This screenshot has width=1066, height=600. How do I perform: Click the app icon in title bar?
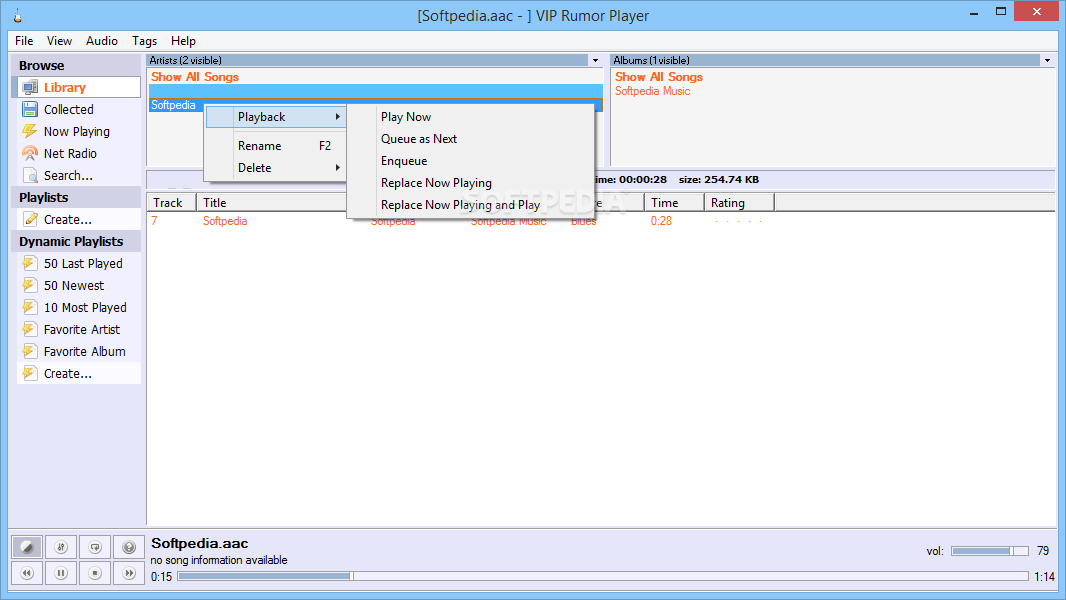(x=18, y=16)
